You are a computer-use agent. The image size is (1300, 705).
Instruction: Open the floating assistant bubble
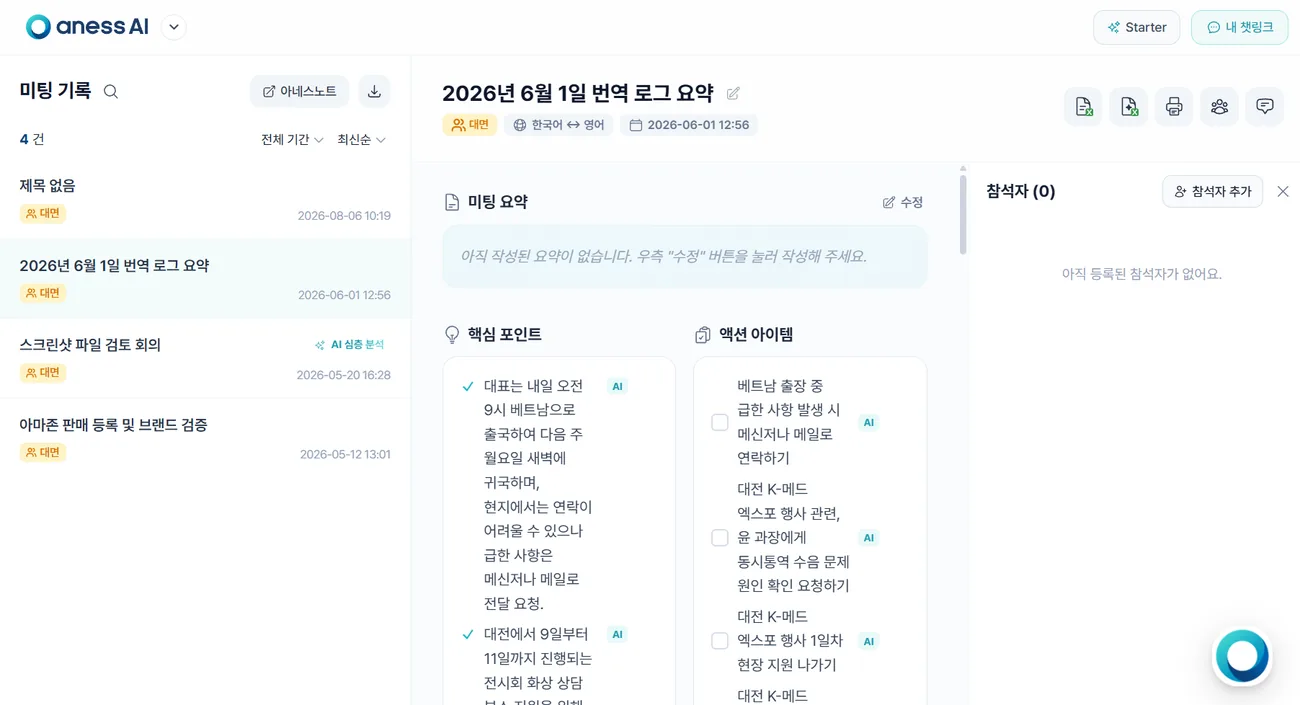pos(1242,657)
